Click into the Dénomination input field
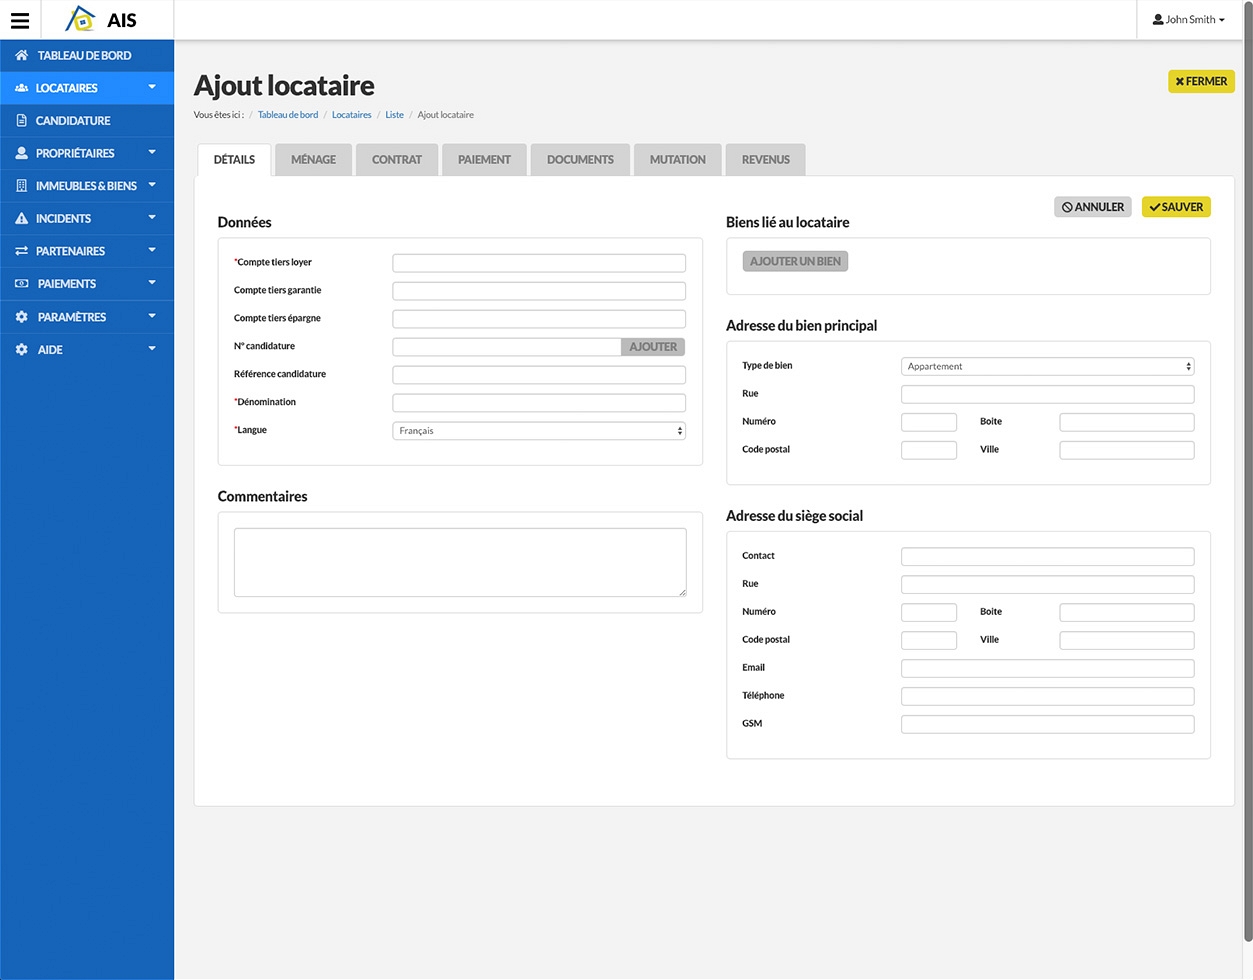The width and height of the screenshot is (1253, 980). (x=539, y=403)
